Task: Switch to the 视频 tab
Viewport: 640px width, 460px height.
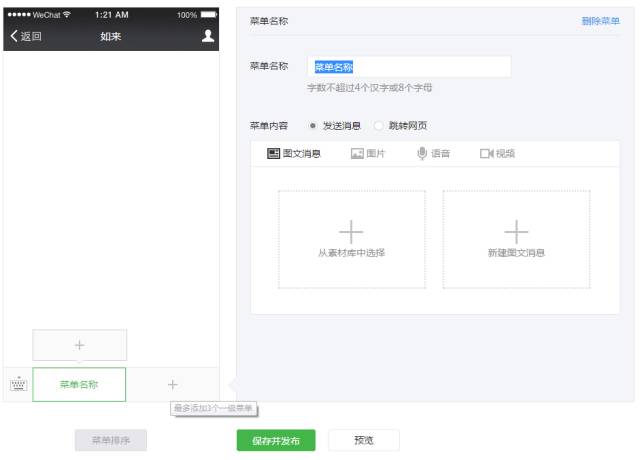Action: click(498, 153)
